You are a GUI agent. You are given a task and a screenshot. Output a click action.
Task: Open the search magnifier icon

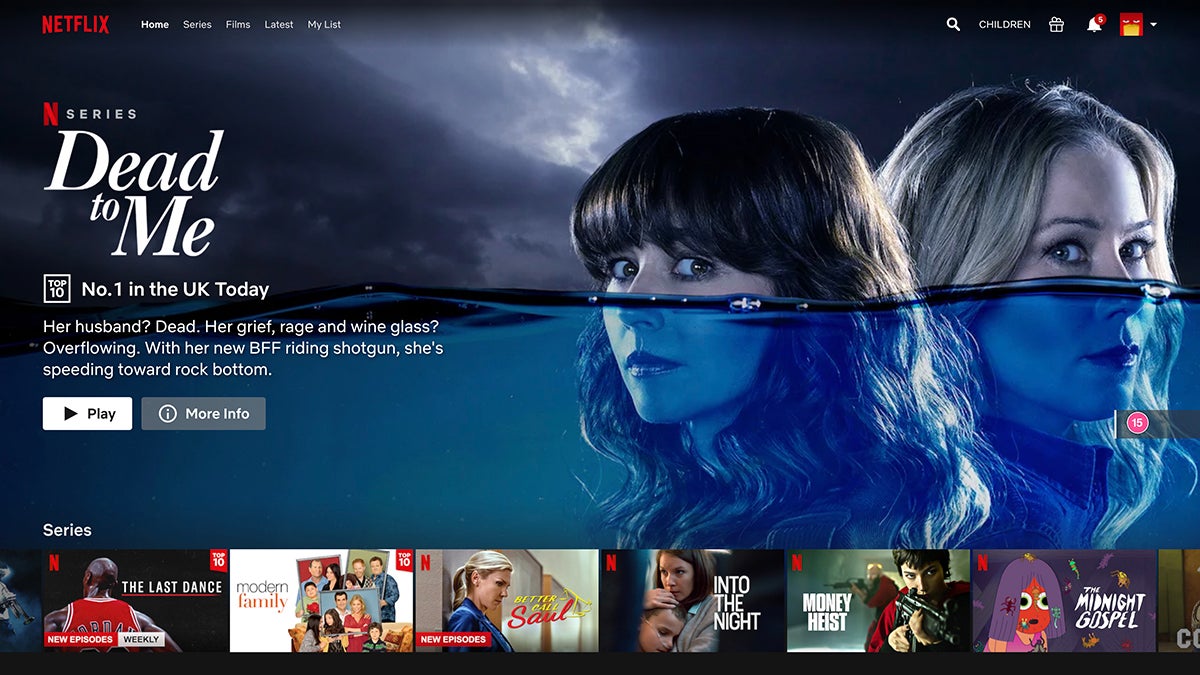point(953,24)
